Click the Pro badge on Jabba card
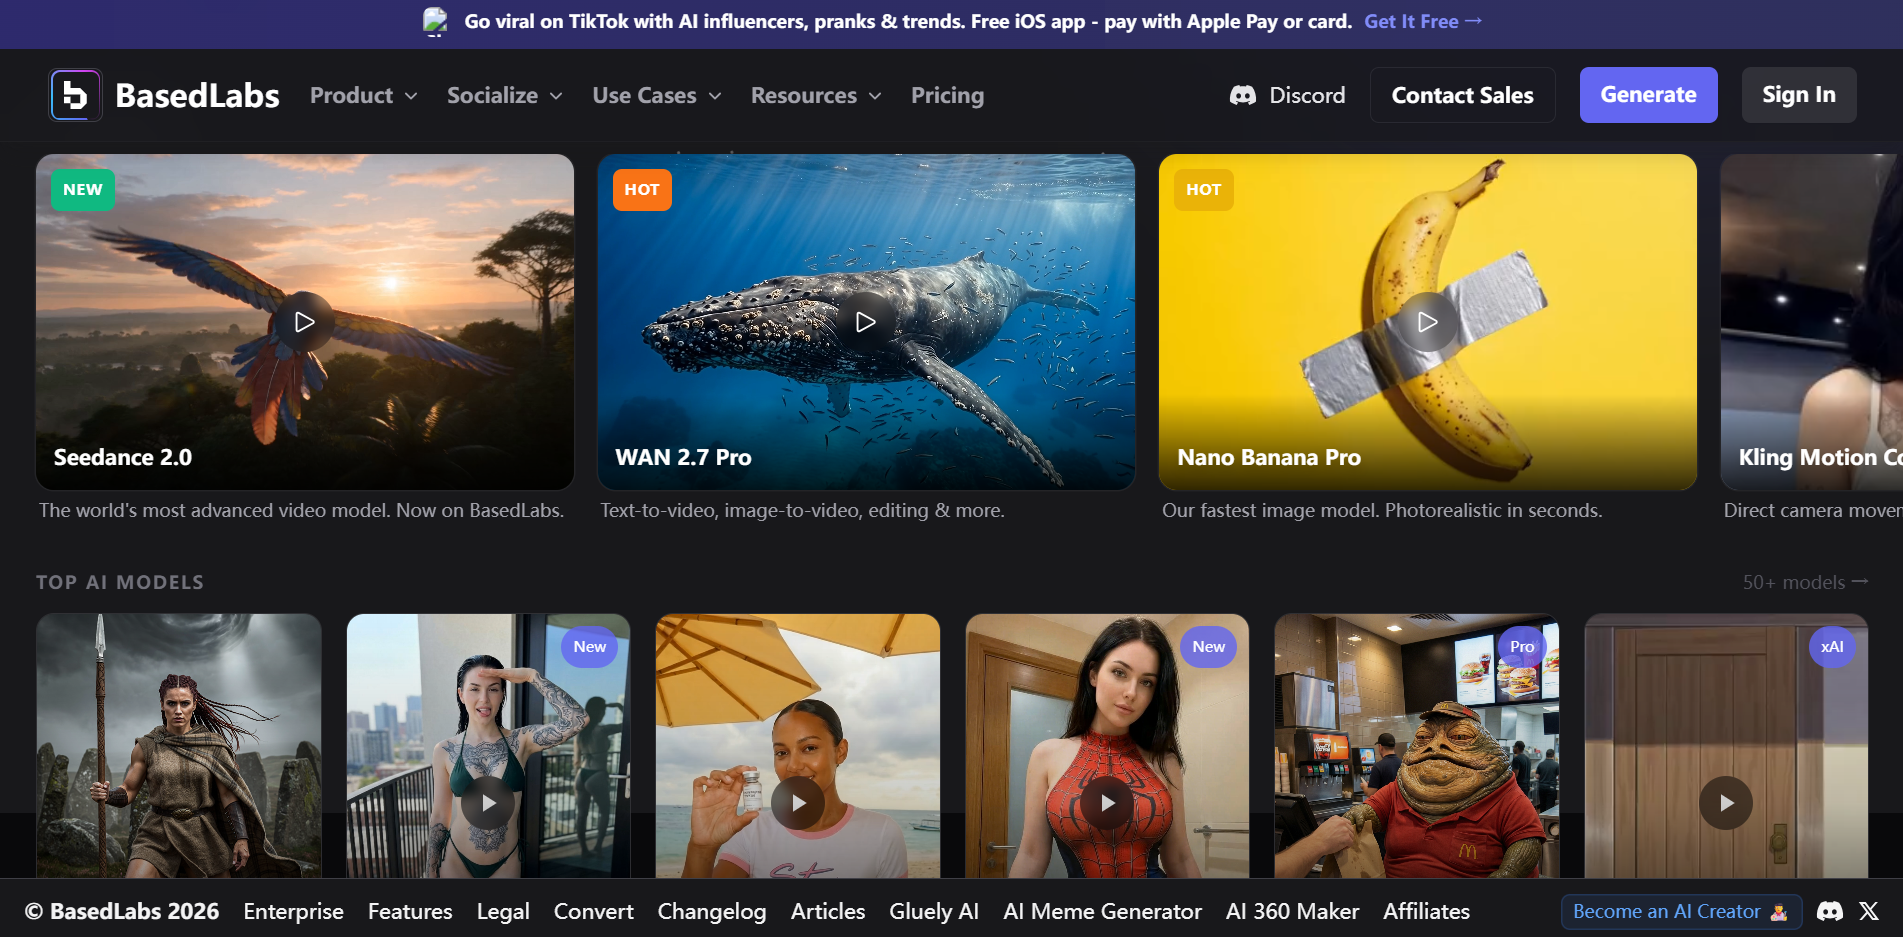The width and height of the screenshot is (1903, 937). pyautogui.click(x=1522, y=647)
